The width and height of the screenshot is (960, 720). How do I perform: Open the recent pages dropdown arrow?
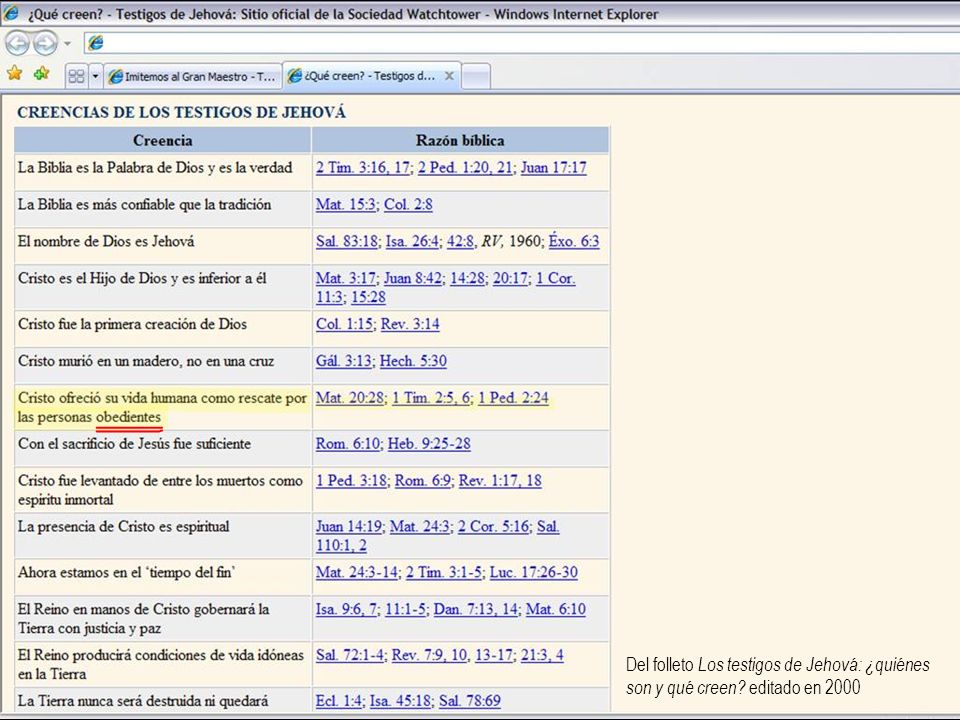coord(67,43)
